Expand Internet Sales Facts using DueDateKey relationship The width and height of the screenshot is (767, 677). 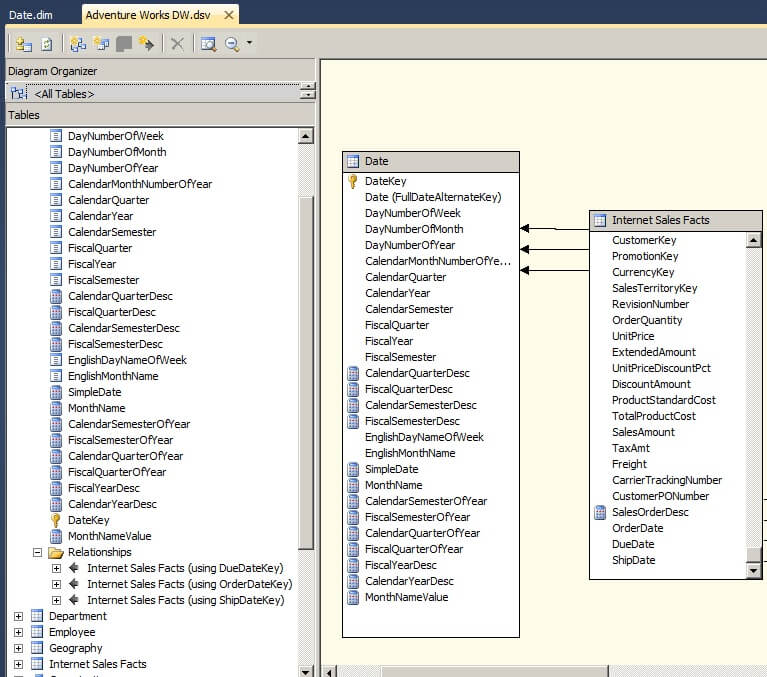[x=56, y=568]
